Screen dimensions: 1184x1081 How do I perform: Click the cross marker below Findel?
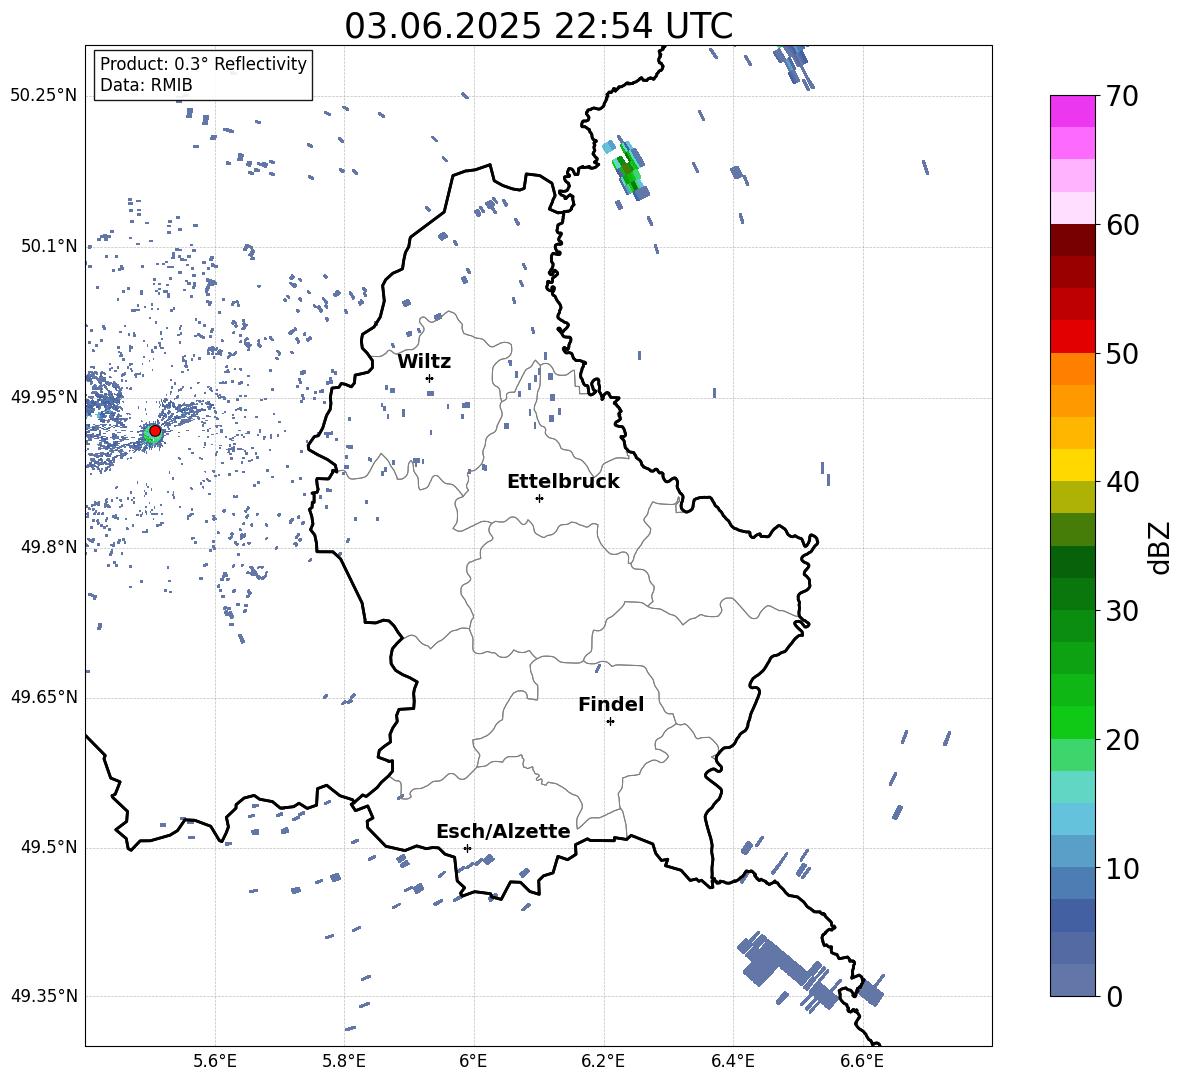[x=610, y=722]
